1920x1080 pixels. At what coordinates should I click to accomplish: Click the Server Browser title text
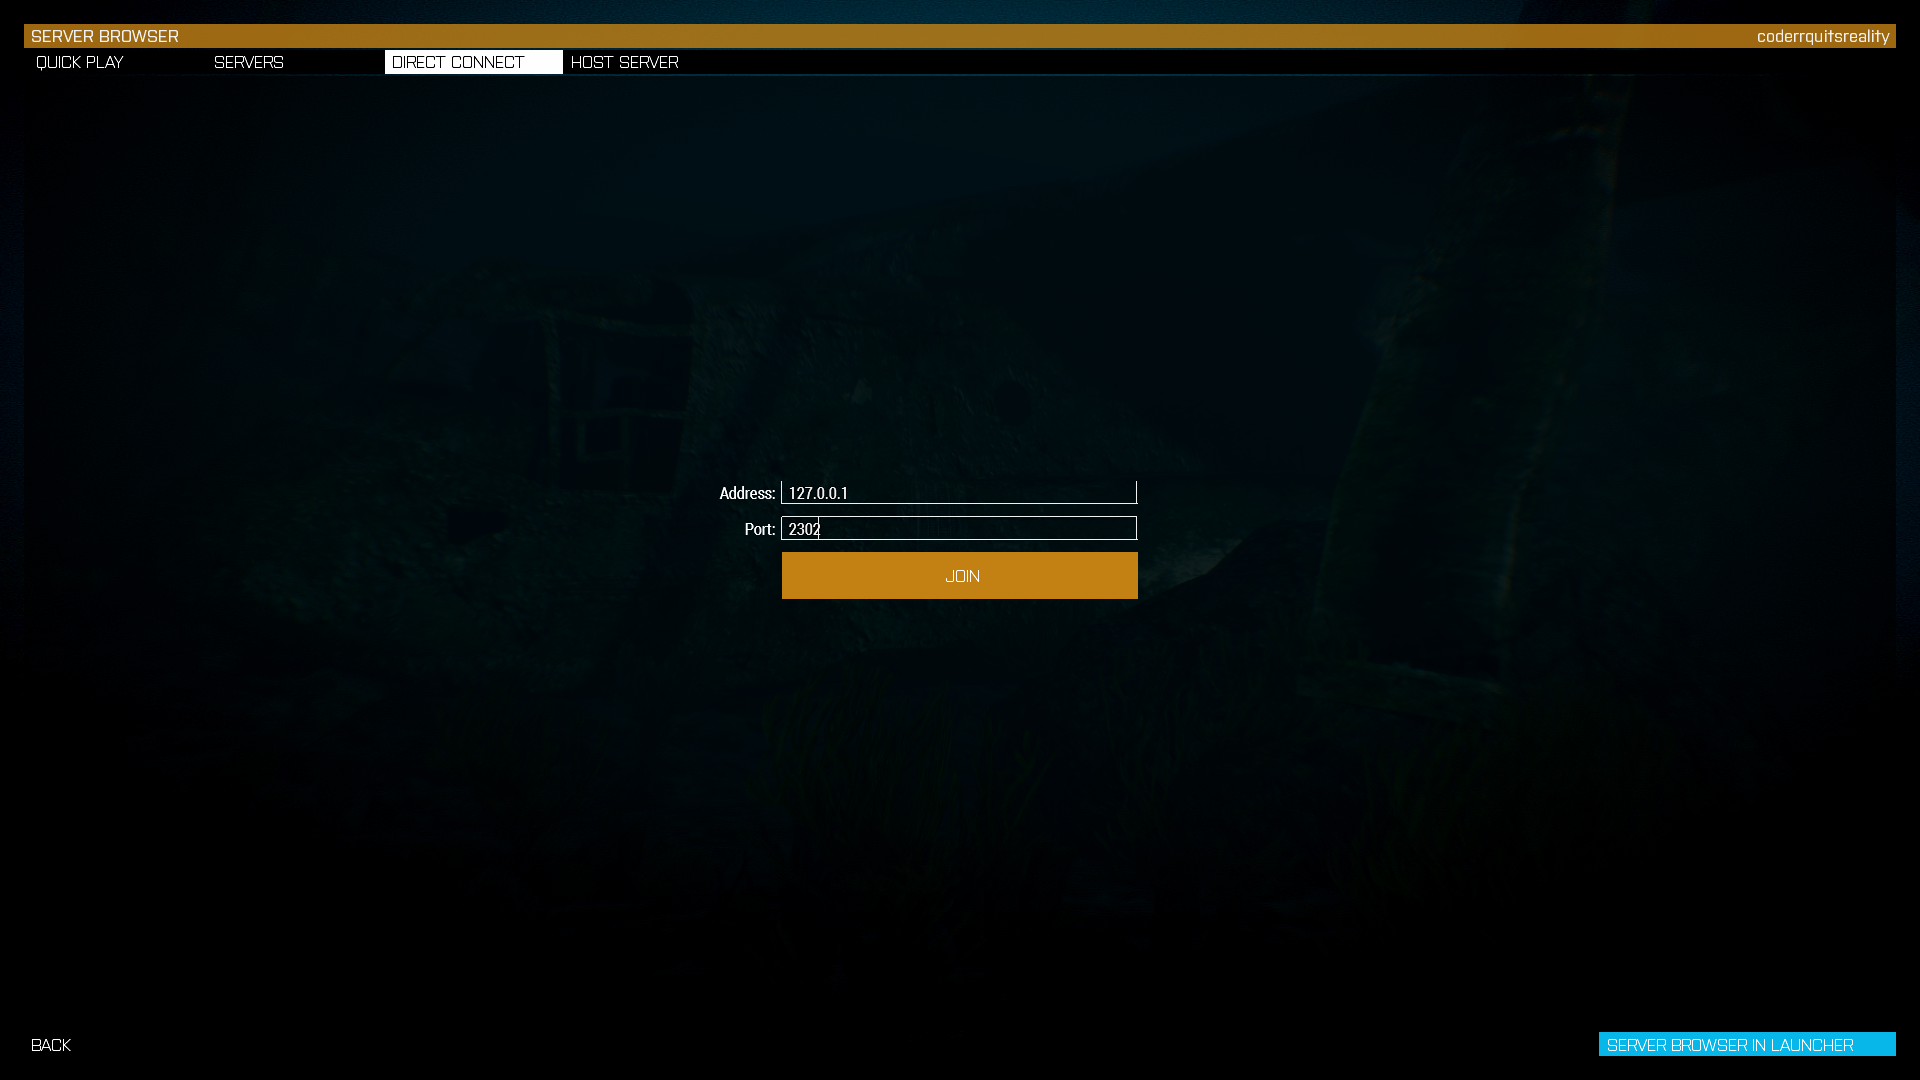105,36
